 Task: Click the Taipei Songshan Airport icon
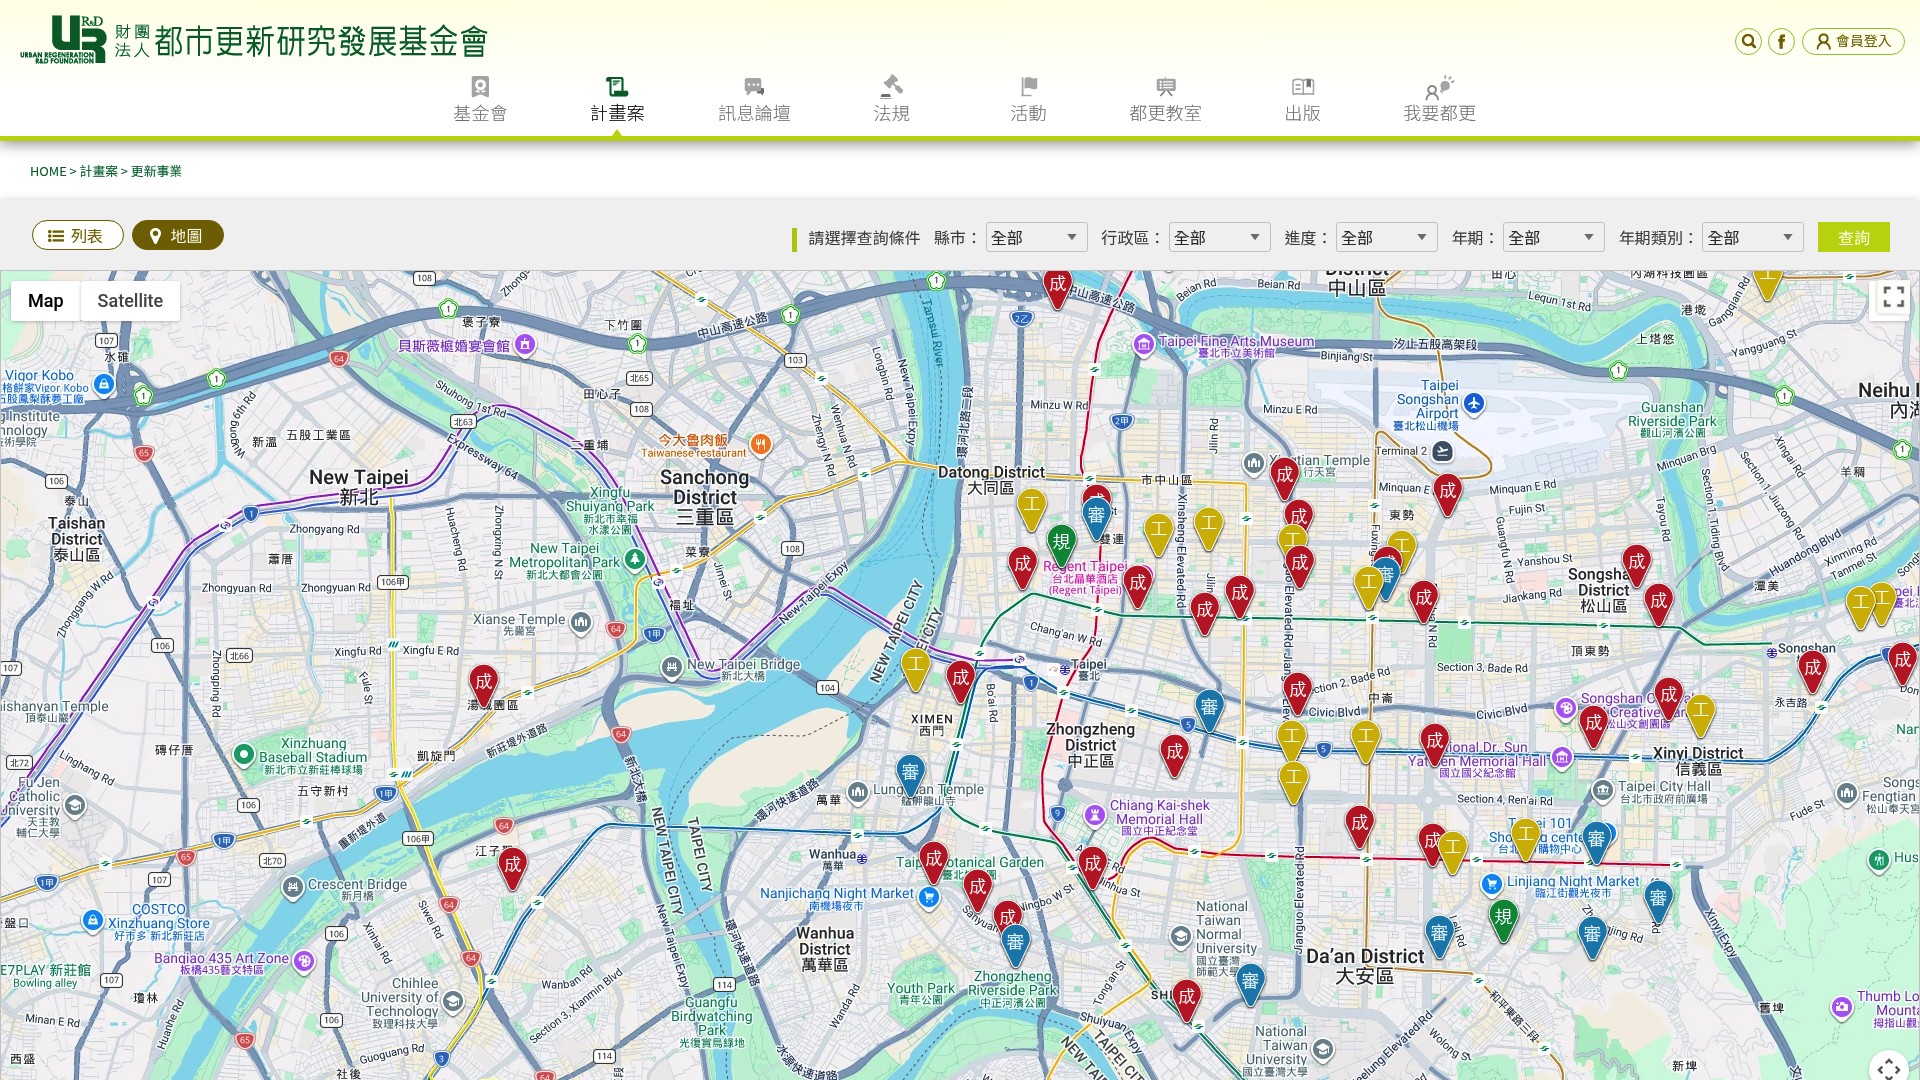[1474, 404]
